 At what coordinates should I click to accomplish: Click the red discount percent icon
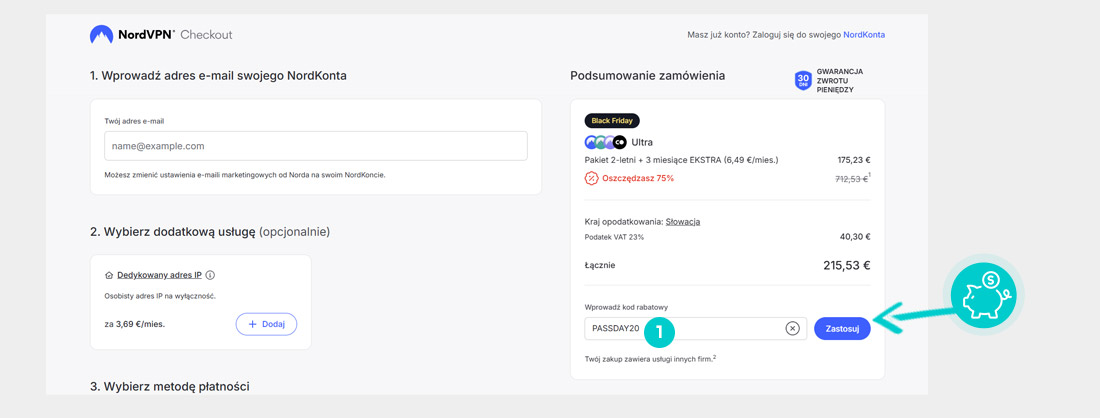point(591,178)
